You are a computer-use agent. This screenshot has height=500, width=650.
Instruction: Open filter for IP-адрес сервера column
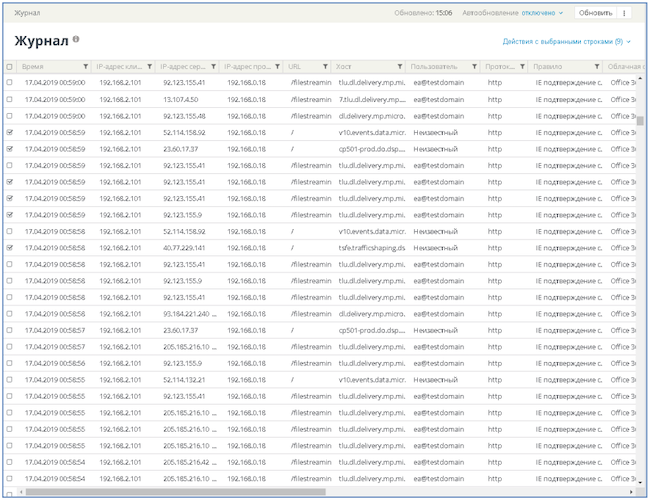(213, 67)
